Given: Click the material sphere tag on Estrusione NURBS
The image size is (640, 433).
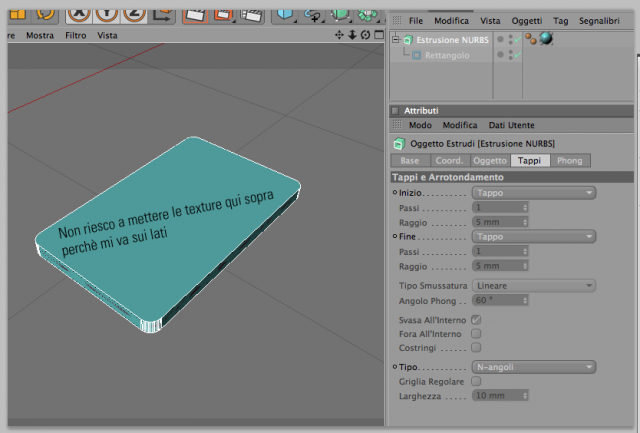Looking at the screenshot, I should (546, 39).
